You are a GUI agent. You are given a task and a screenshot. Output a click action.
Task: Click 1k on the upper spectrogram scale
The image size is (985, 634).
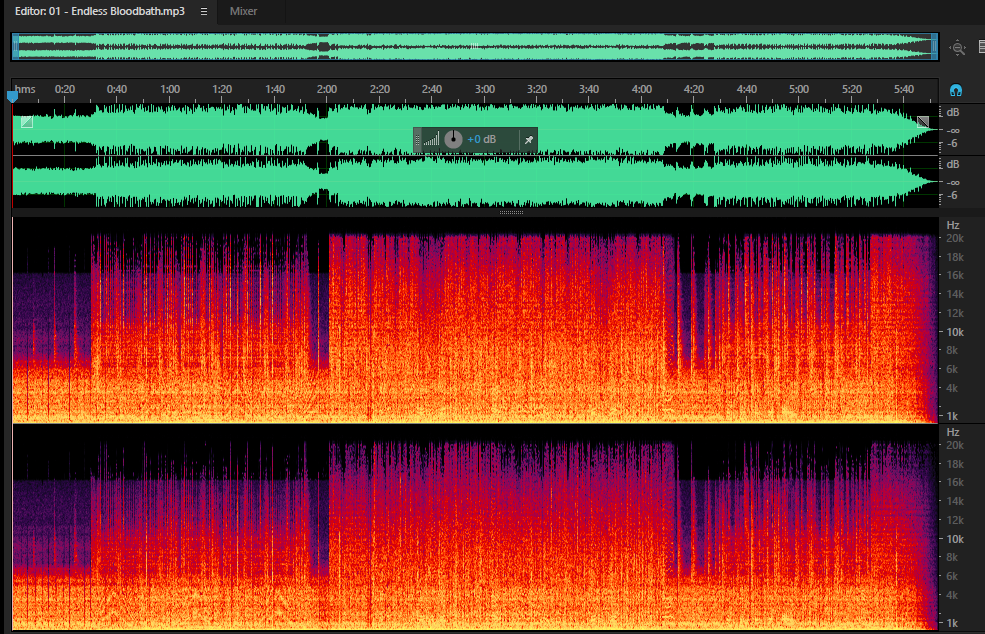point(952,416)
